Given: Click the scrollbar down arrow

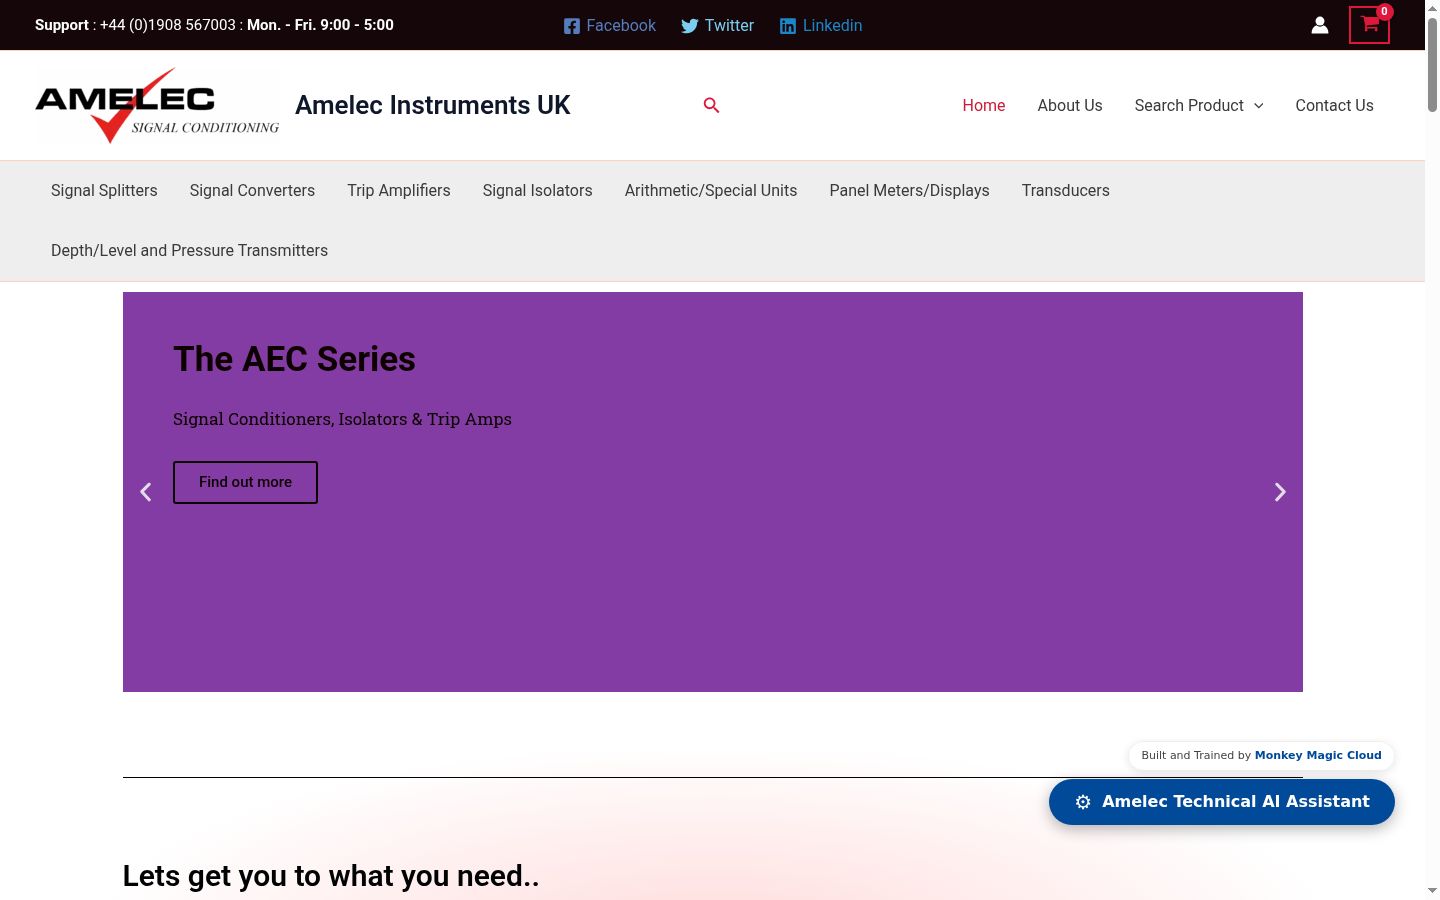Looking at the screenshot, I should (x=1432, y=891).
